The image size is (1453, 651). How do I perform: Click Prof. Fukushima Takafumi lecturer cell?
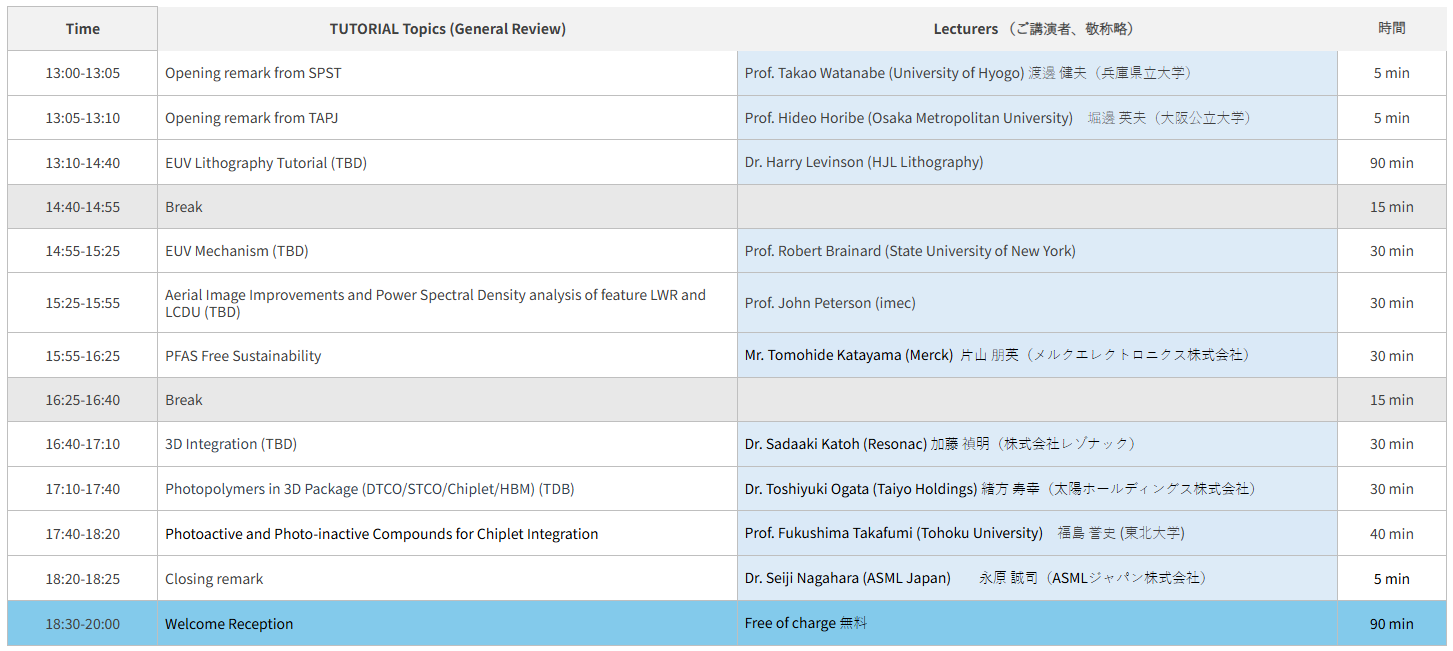coord(964,534)
